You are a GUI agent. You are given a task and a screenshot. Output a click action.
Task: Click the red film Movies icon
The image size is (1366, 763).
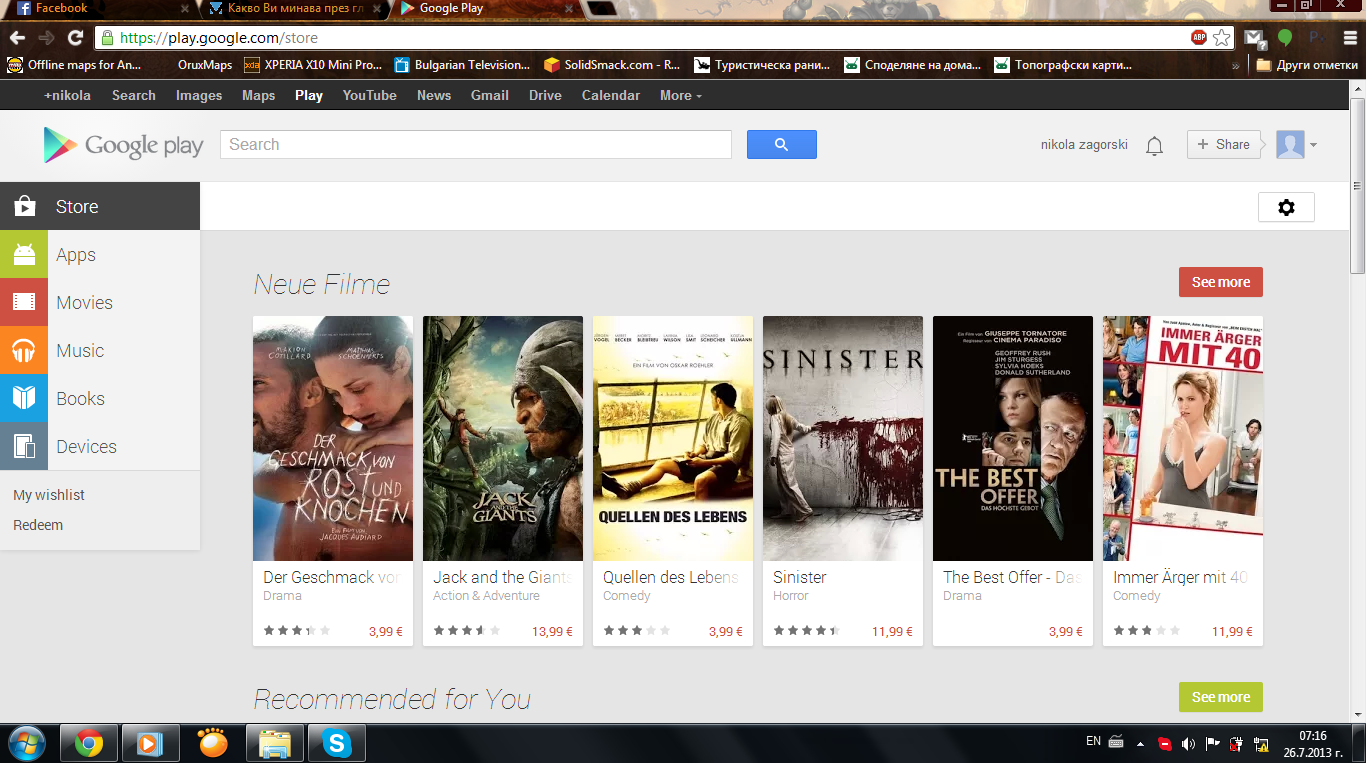pyautogui.click(x=24, y=302)
